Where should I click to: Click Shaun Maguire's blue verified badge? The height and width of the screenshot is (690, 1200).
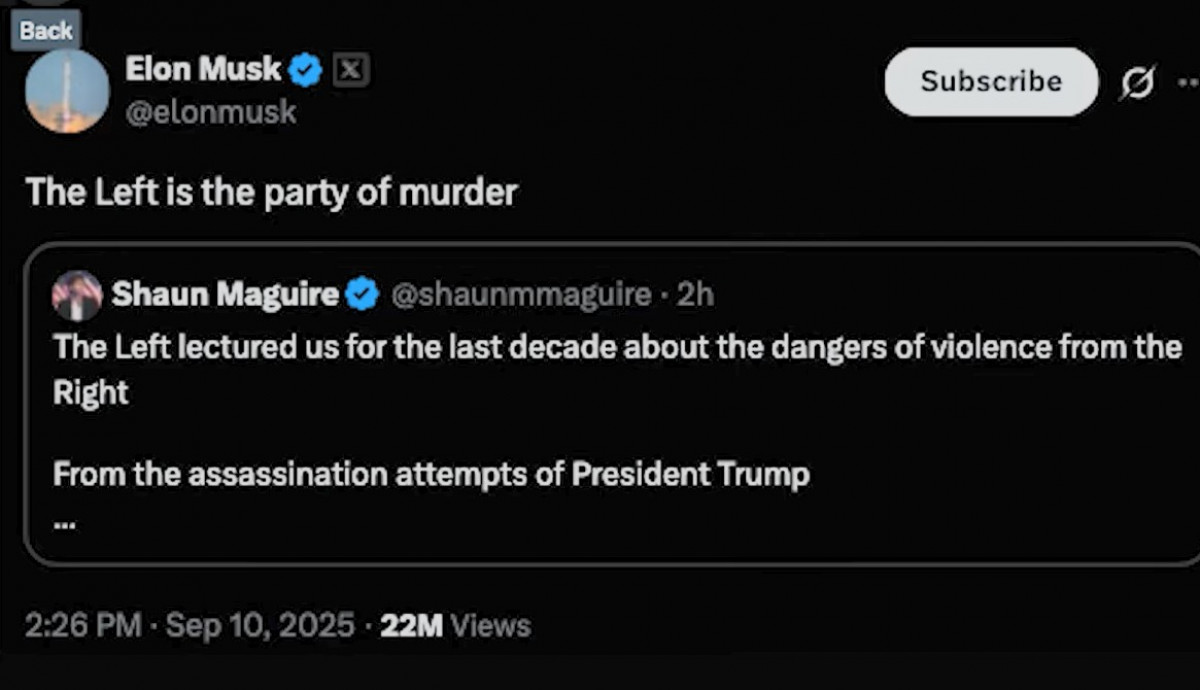click(x=362, y=294)
